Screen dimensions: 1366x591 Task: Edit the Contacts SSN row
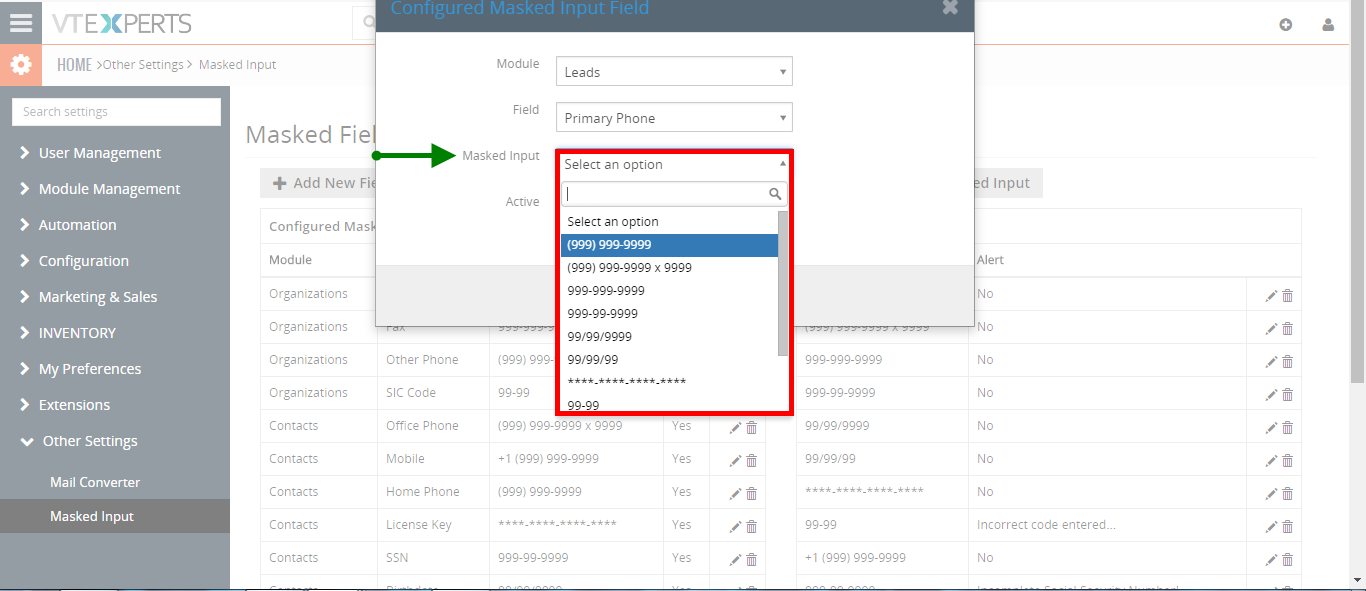click(736, 559)
